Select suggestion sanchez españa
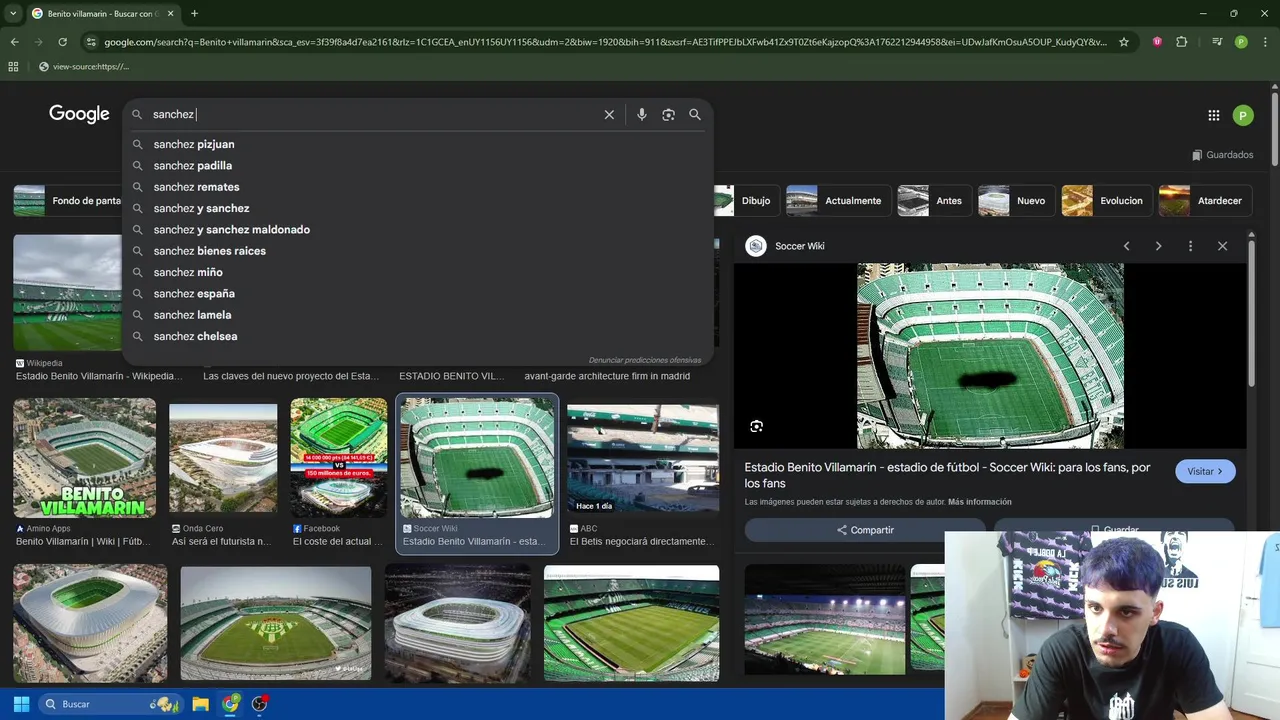This screenshot has height=720, width=1280. [418, 294]
